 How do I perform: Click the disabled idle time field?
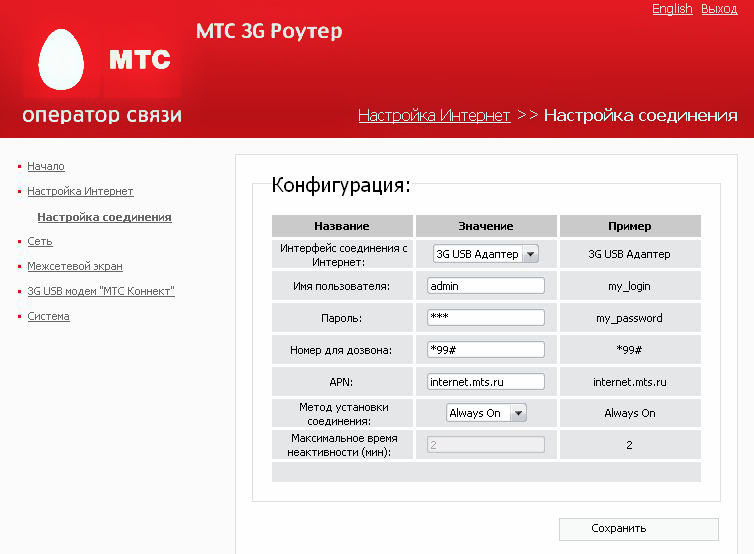click(x=486, y=444)
